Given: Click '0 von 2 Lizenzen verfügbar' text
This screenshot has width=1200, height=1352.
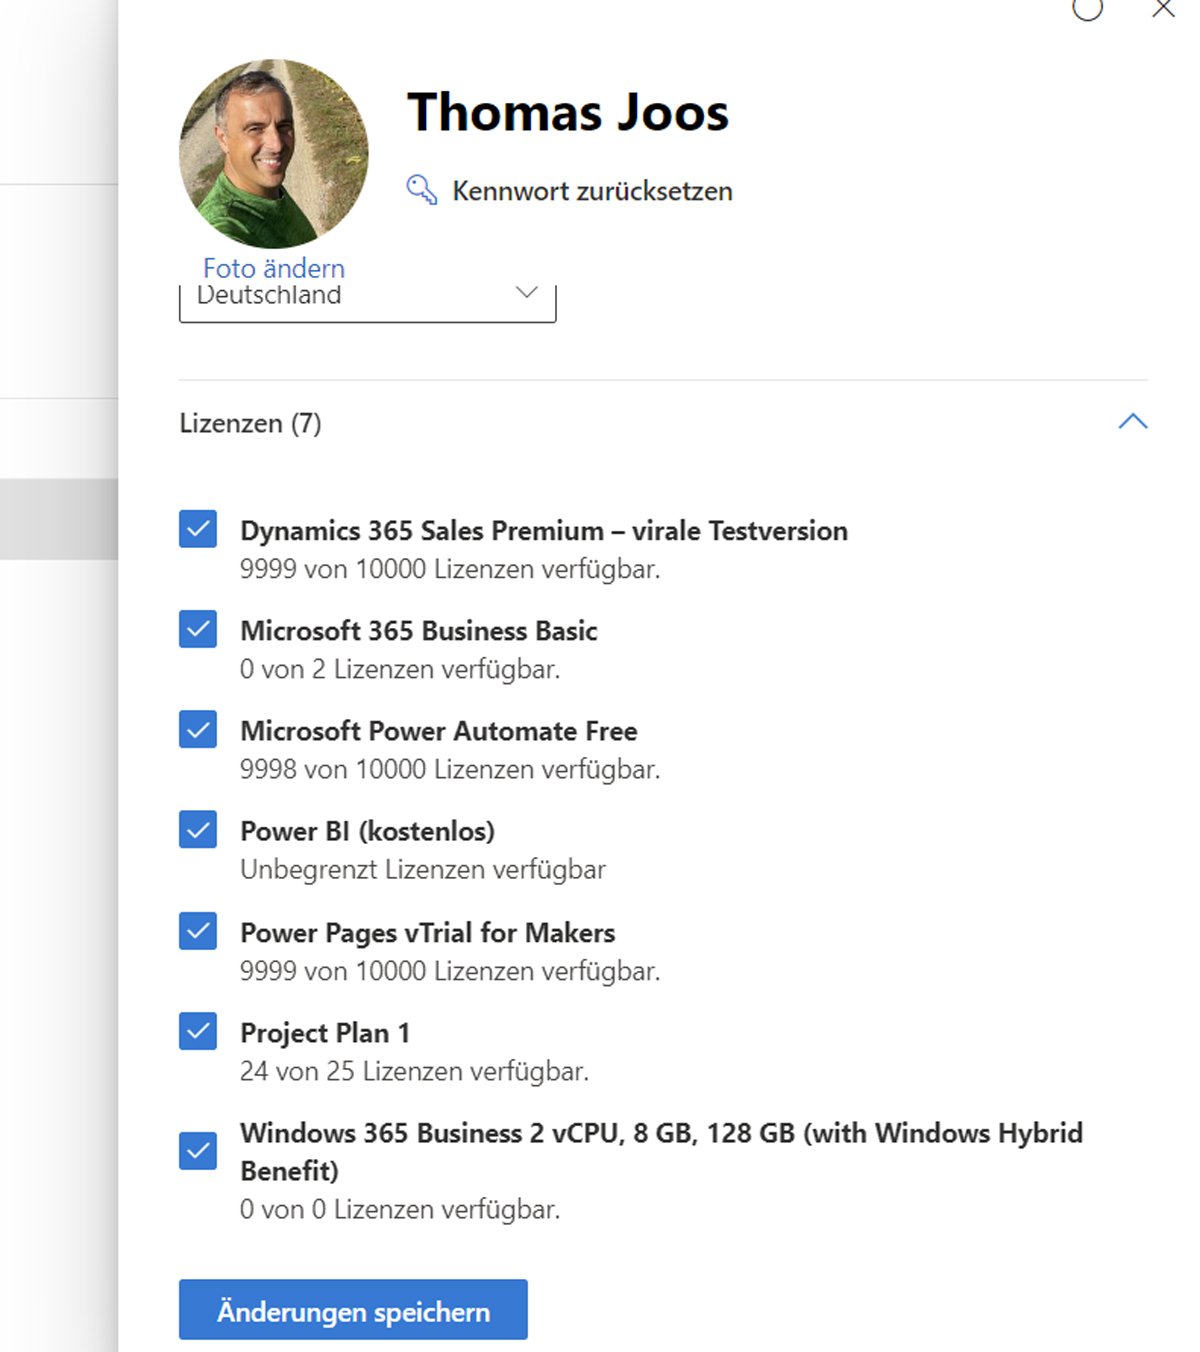Looking at the screenshot, I should (x=400, y=669).
